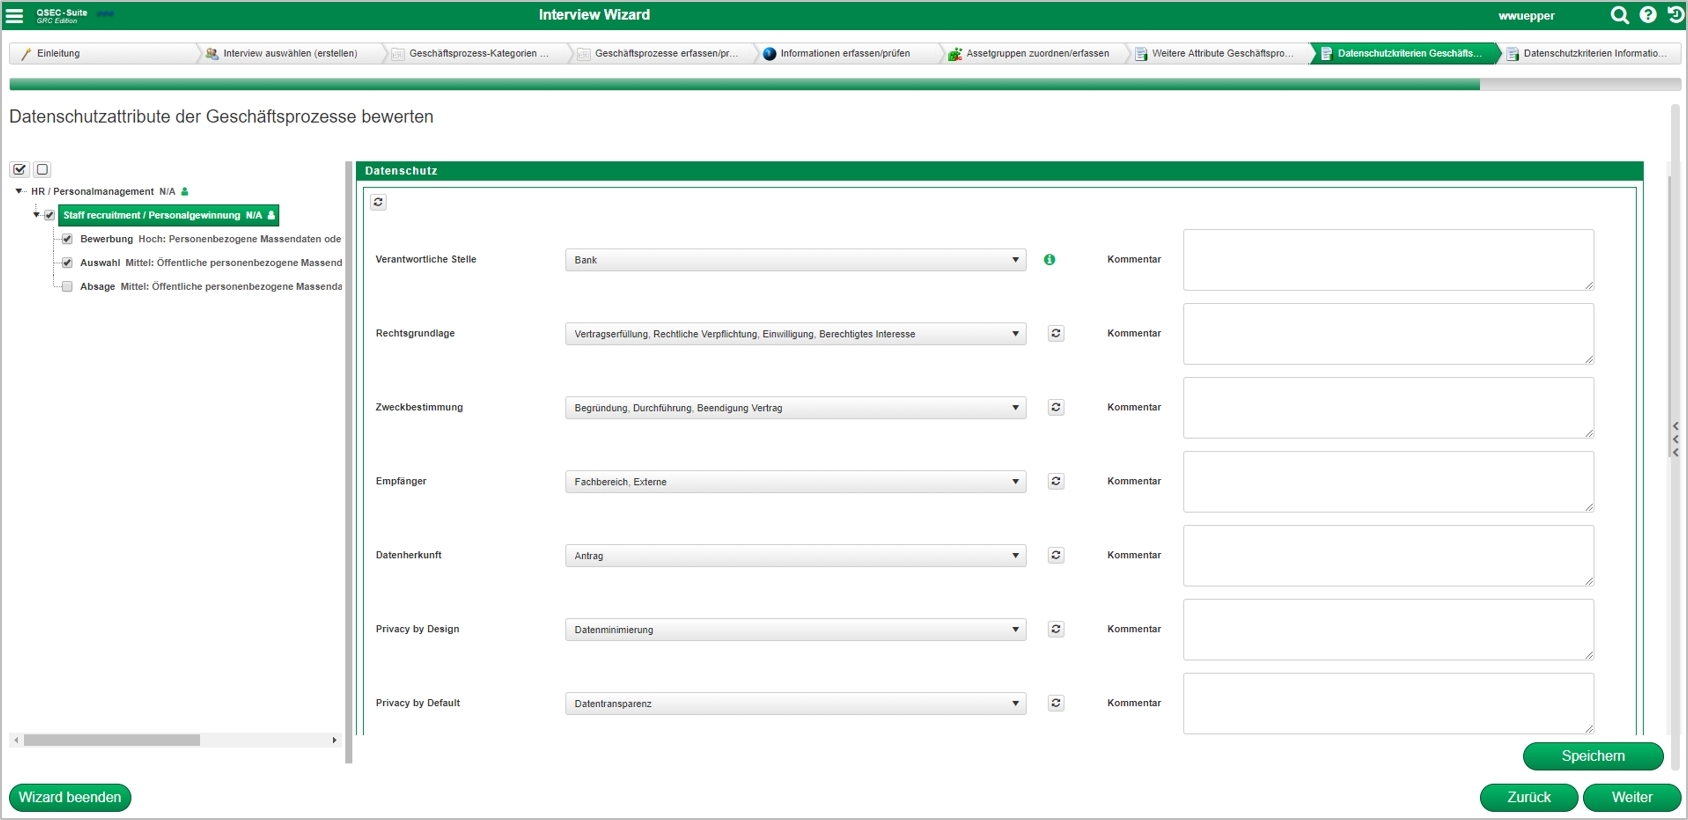Click the tree's horizontal scrollbar thumb
Viewport: 1688px width, 820px height.
point(112,741)
